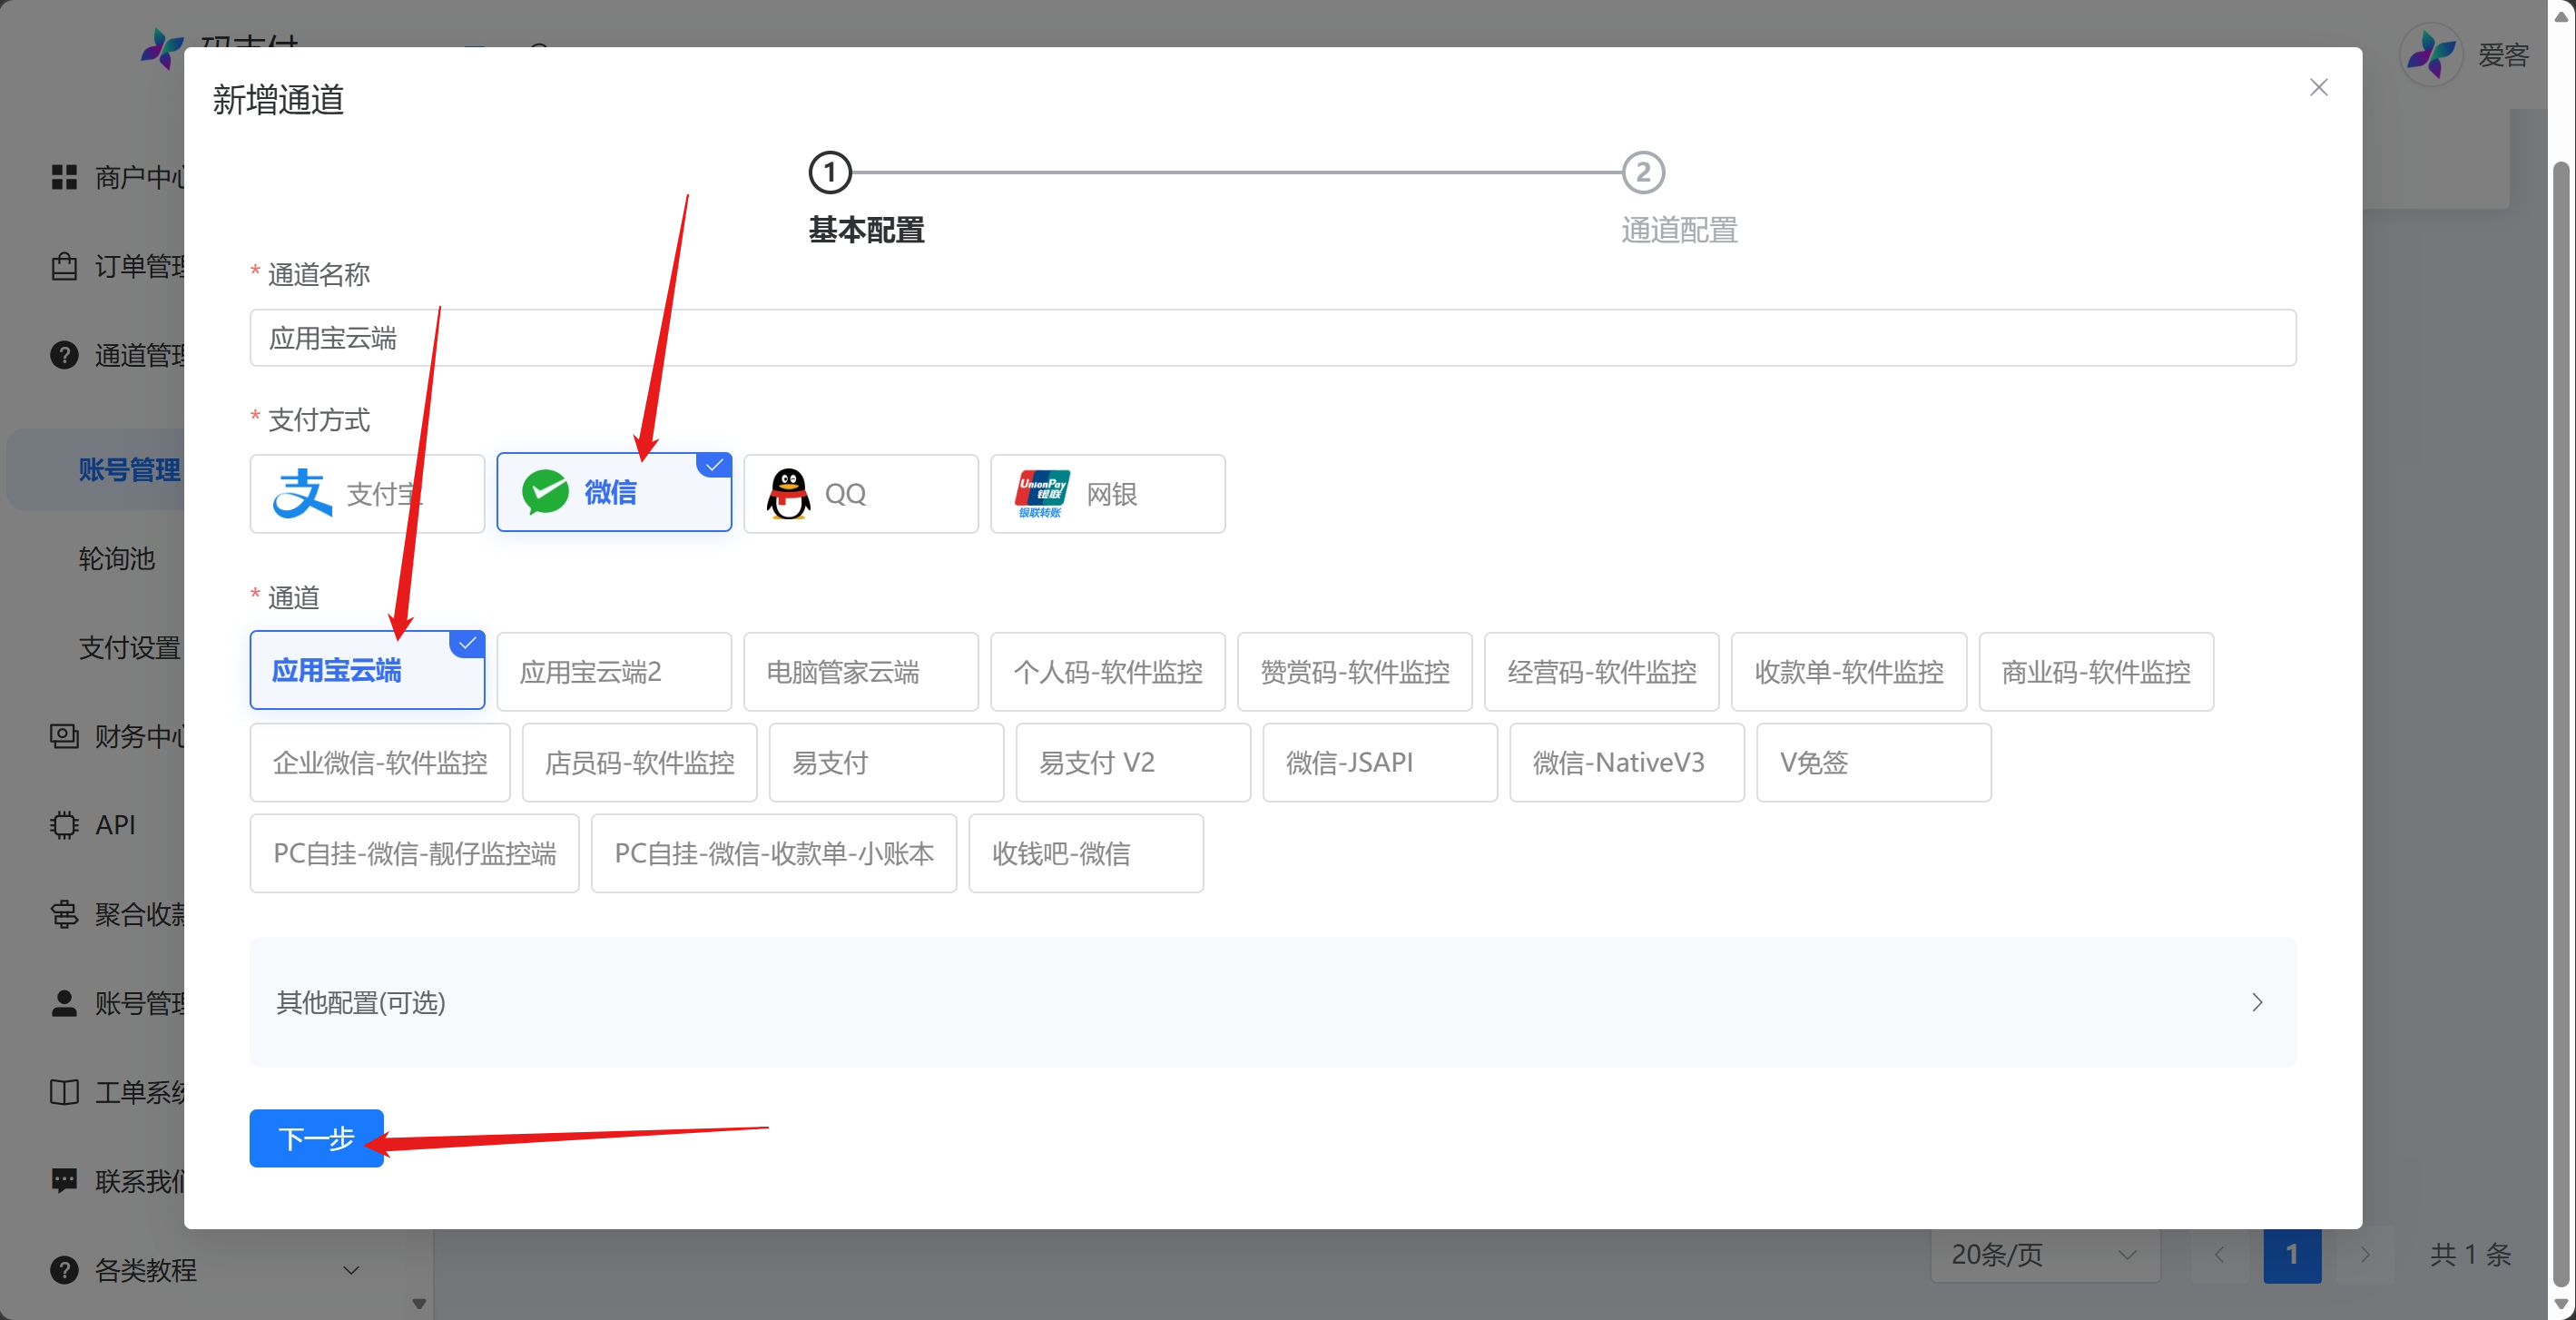Select the V免签 channel button

pyautogui.click(x=1874, y=762)
